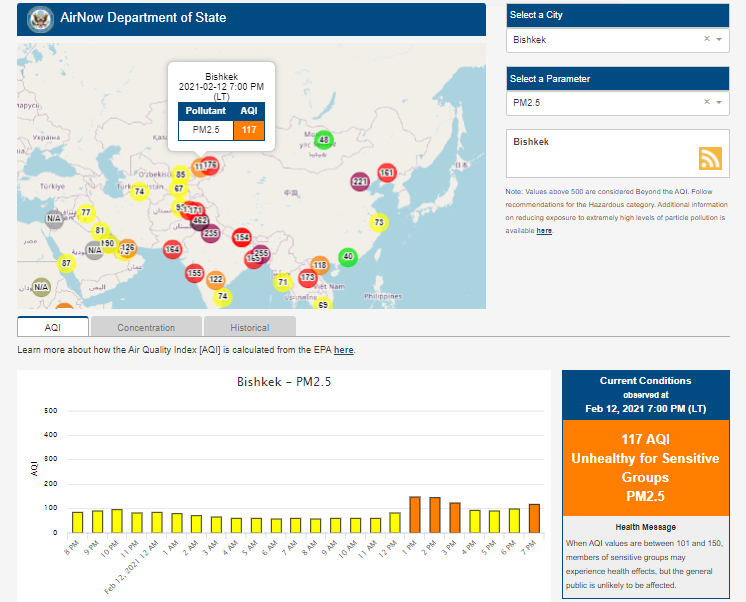Select the purple 221 AQI map marker
This screenshot has width=746, height=602.
[360, 181]
